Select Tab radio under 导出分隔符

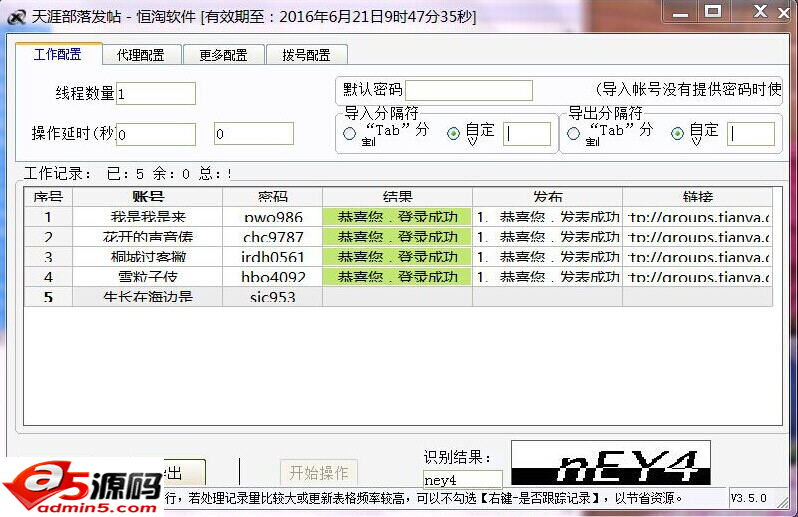(573, 134)
